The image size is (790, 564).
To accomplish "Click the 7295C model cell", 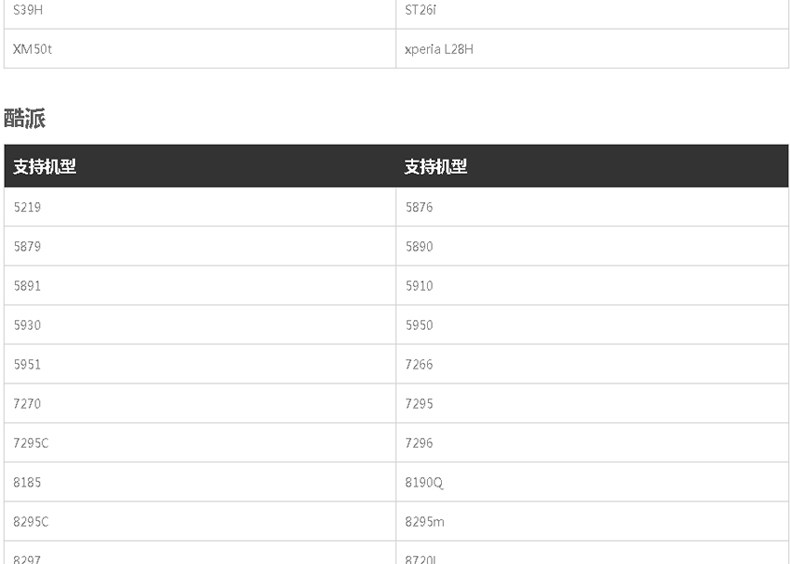I will (31, 443).
